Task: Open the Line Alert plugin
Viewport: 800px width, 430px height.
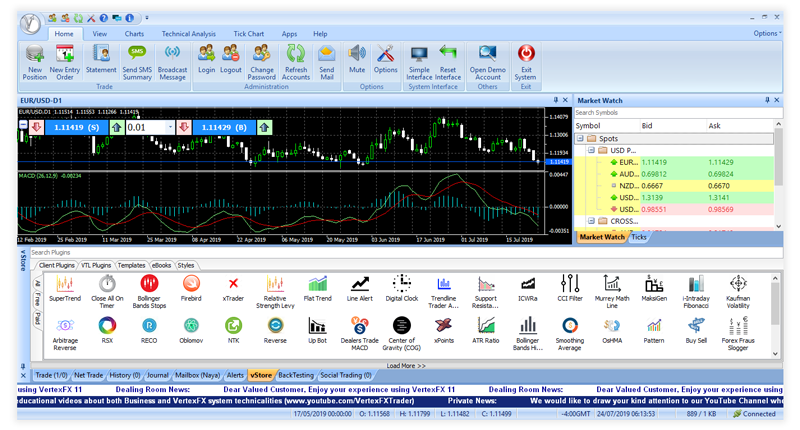Action: [x=360, y=288]
